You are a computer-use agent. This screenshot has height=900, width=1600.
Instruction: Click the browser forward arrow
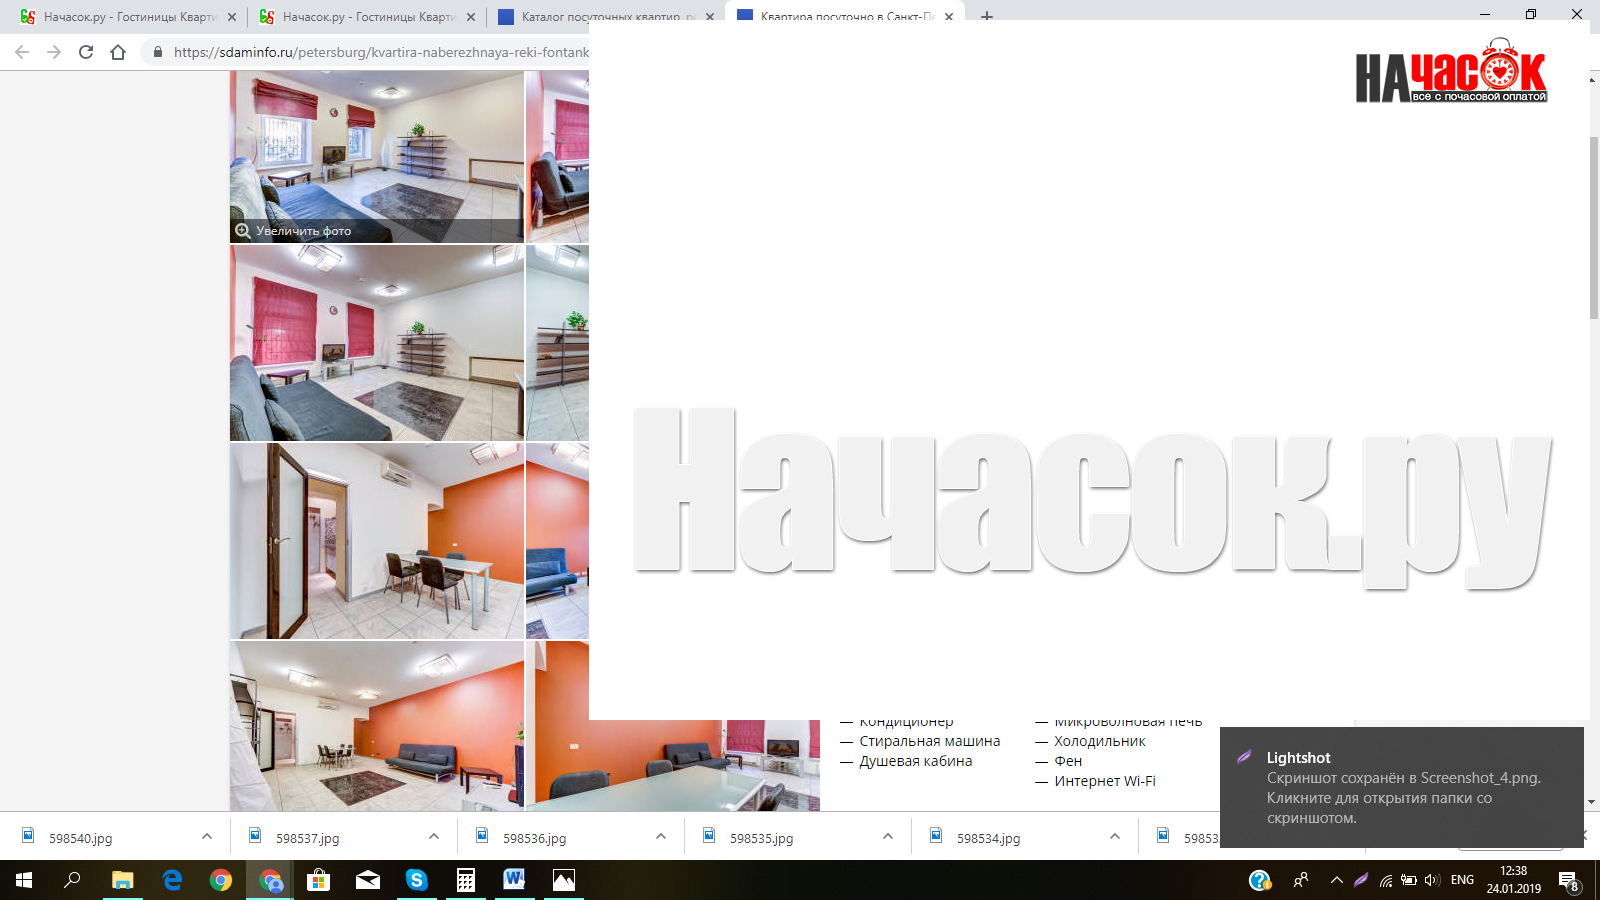pyautogui.click(x=54, y=52)
